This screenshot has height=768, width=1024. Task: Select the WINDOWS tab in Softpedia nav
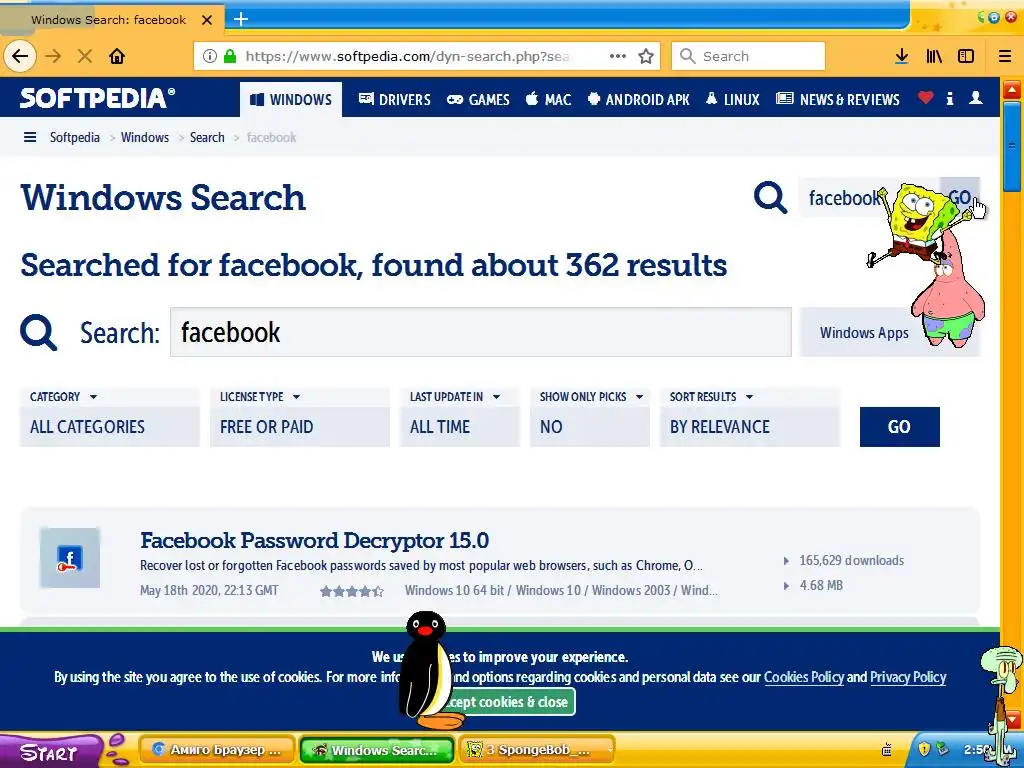(291, 99)
